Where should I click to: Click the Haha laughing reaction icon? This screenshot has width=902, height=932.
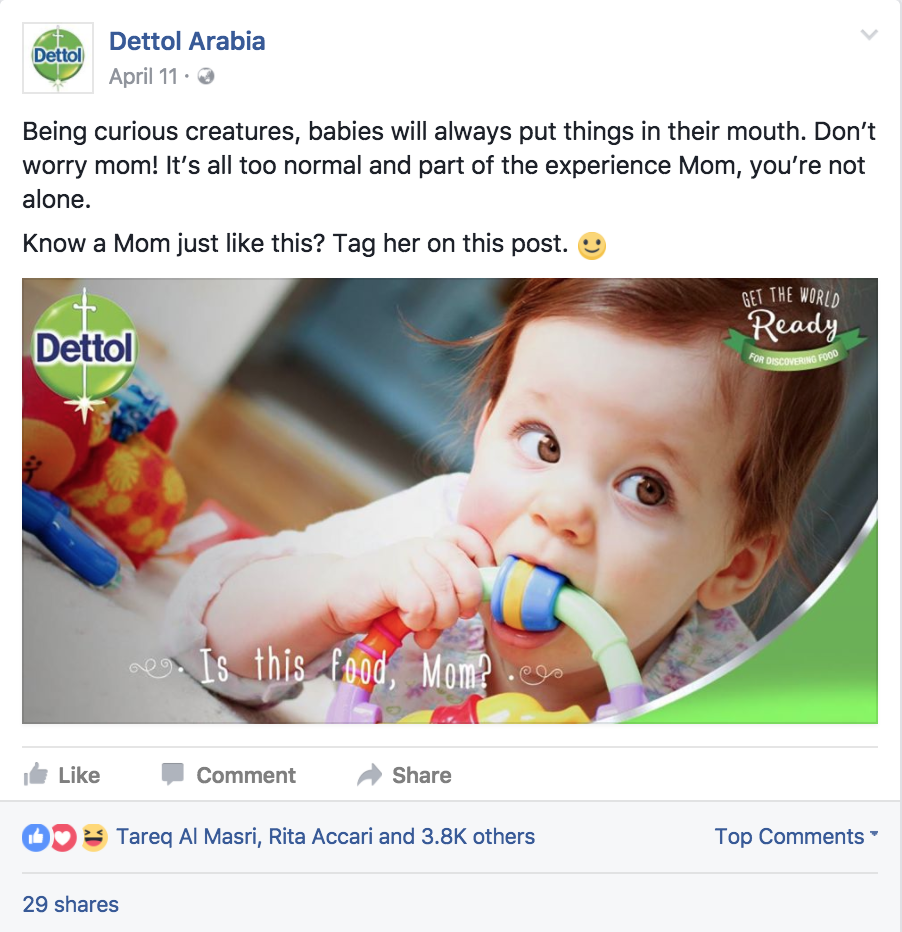(94, 837)
